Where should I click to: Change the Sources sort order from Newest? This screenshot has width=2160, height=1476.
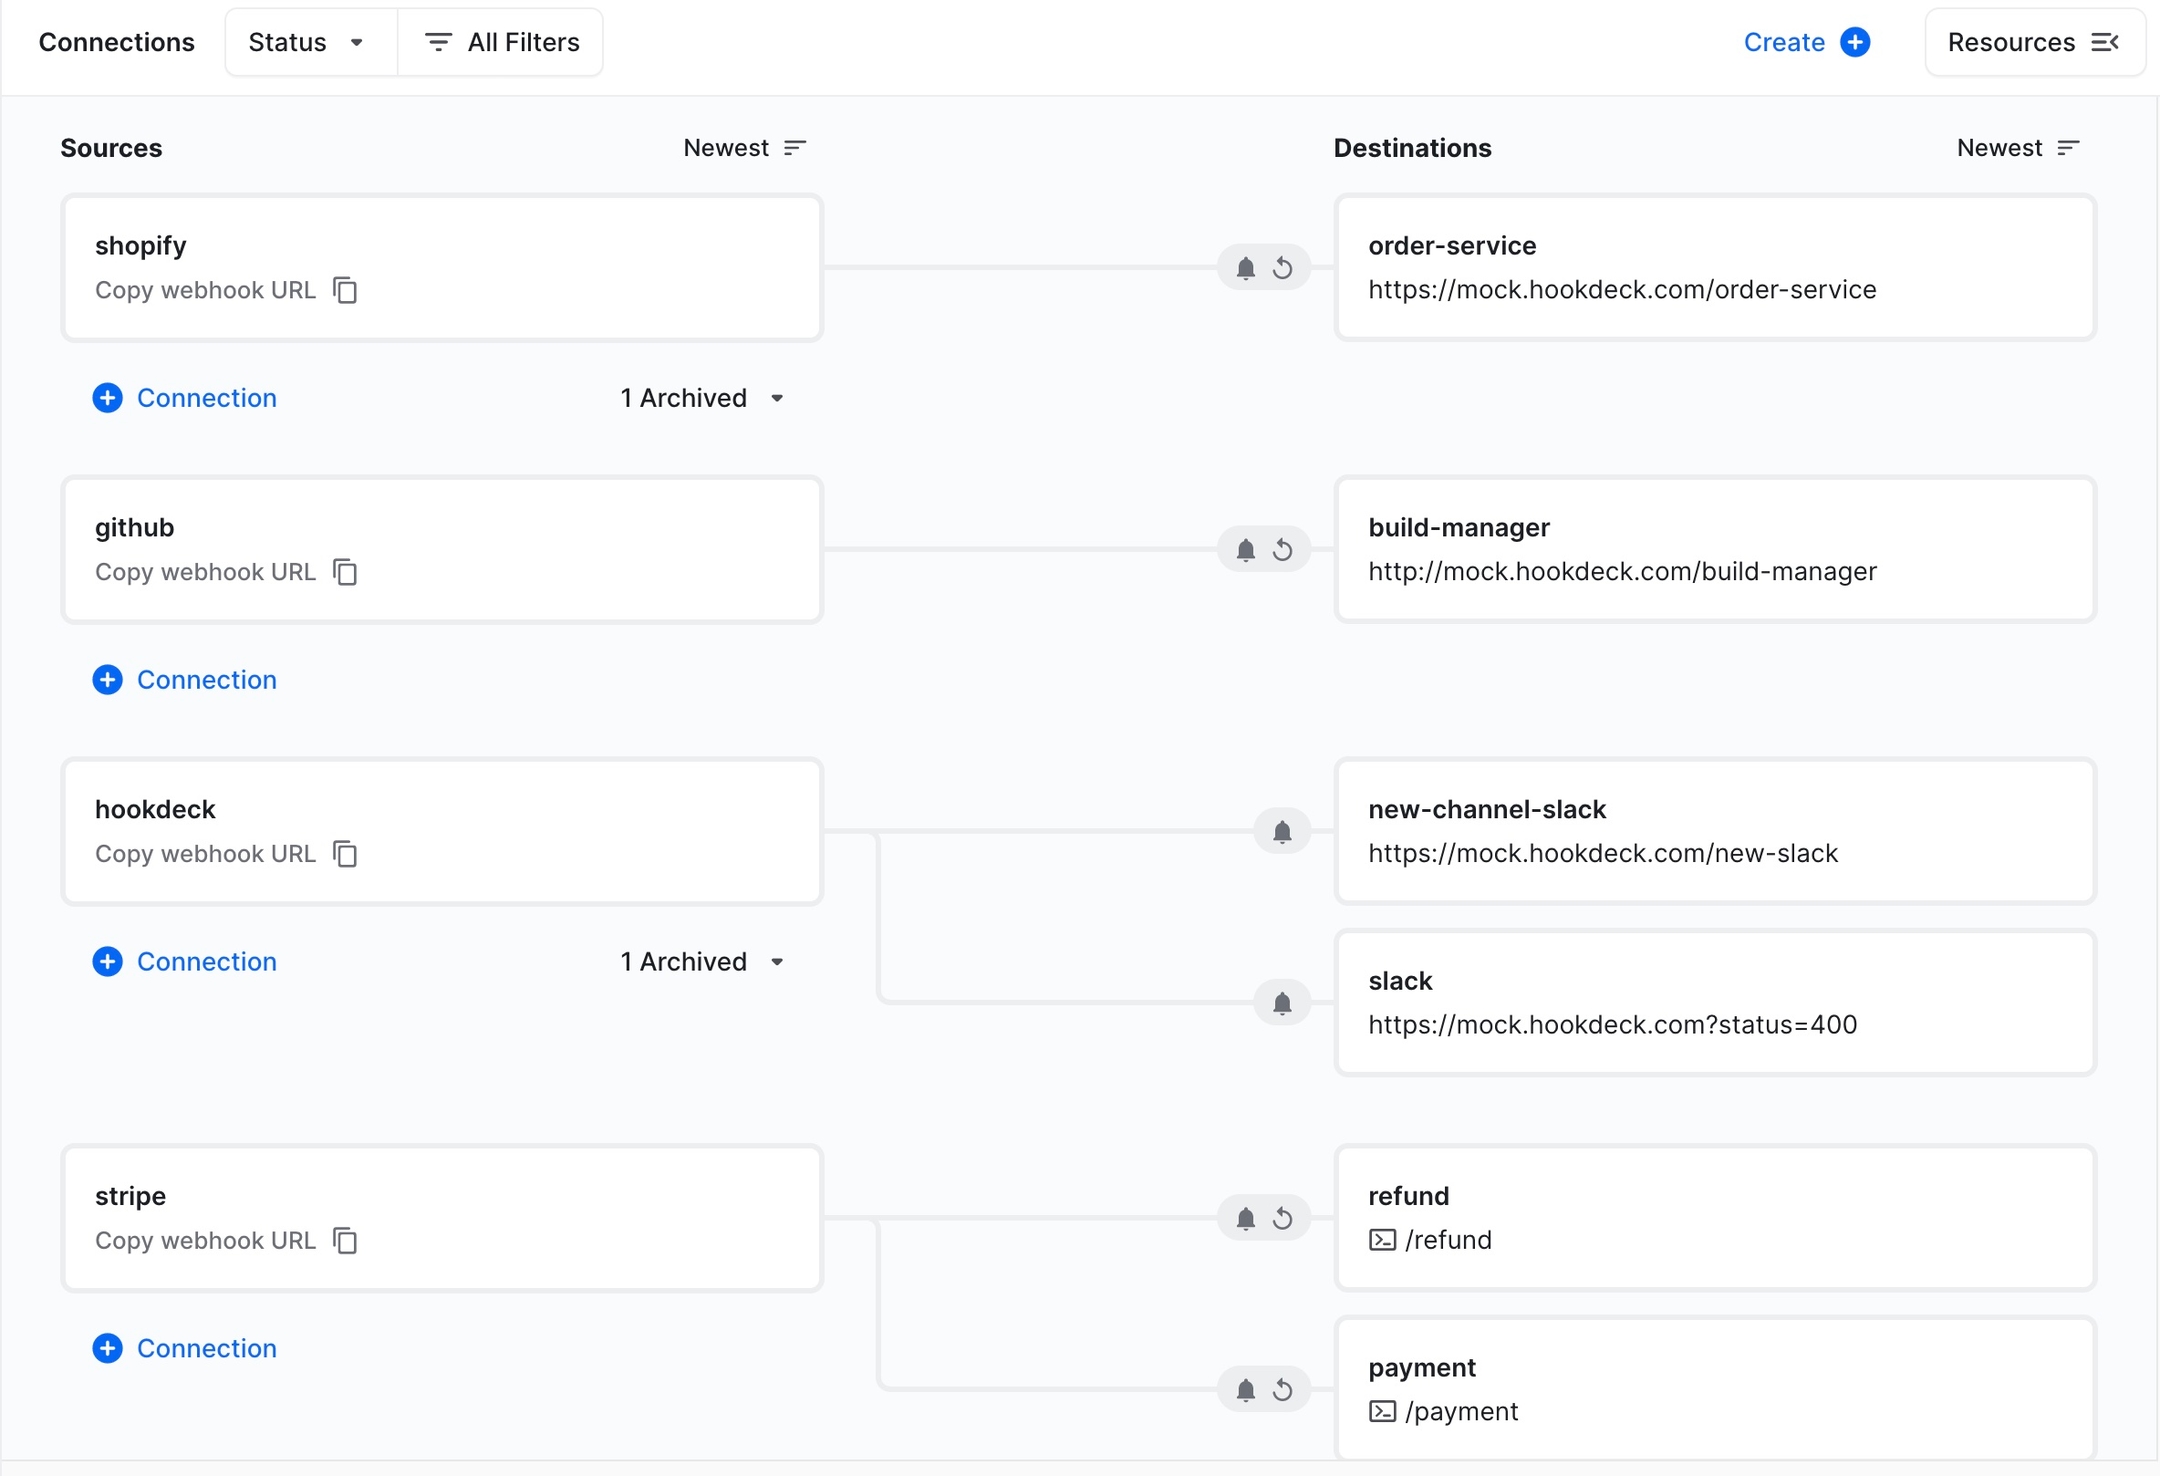[744, 147]
